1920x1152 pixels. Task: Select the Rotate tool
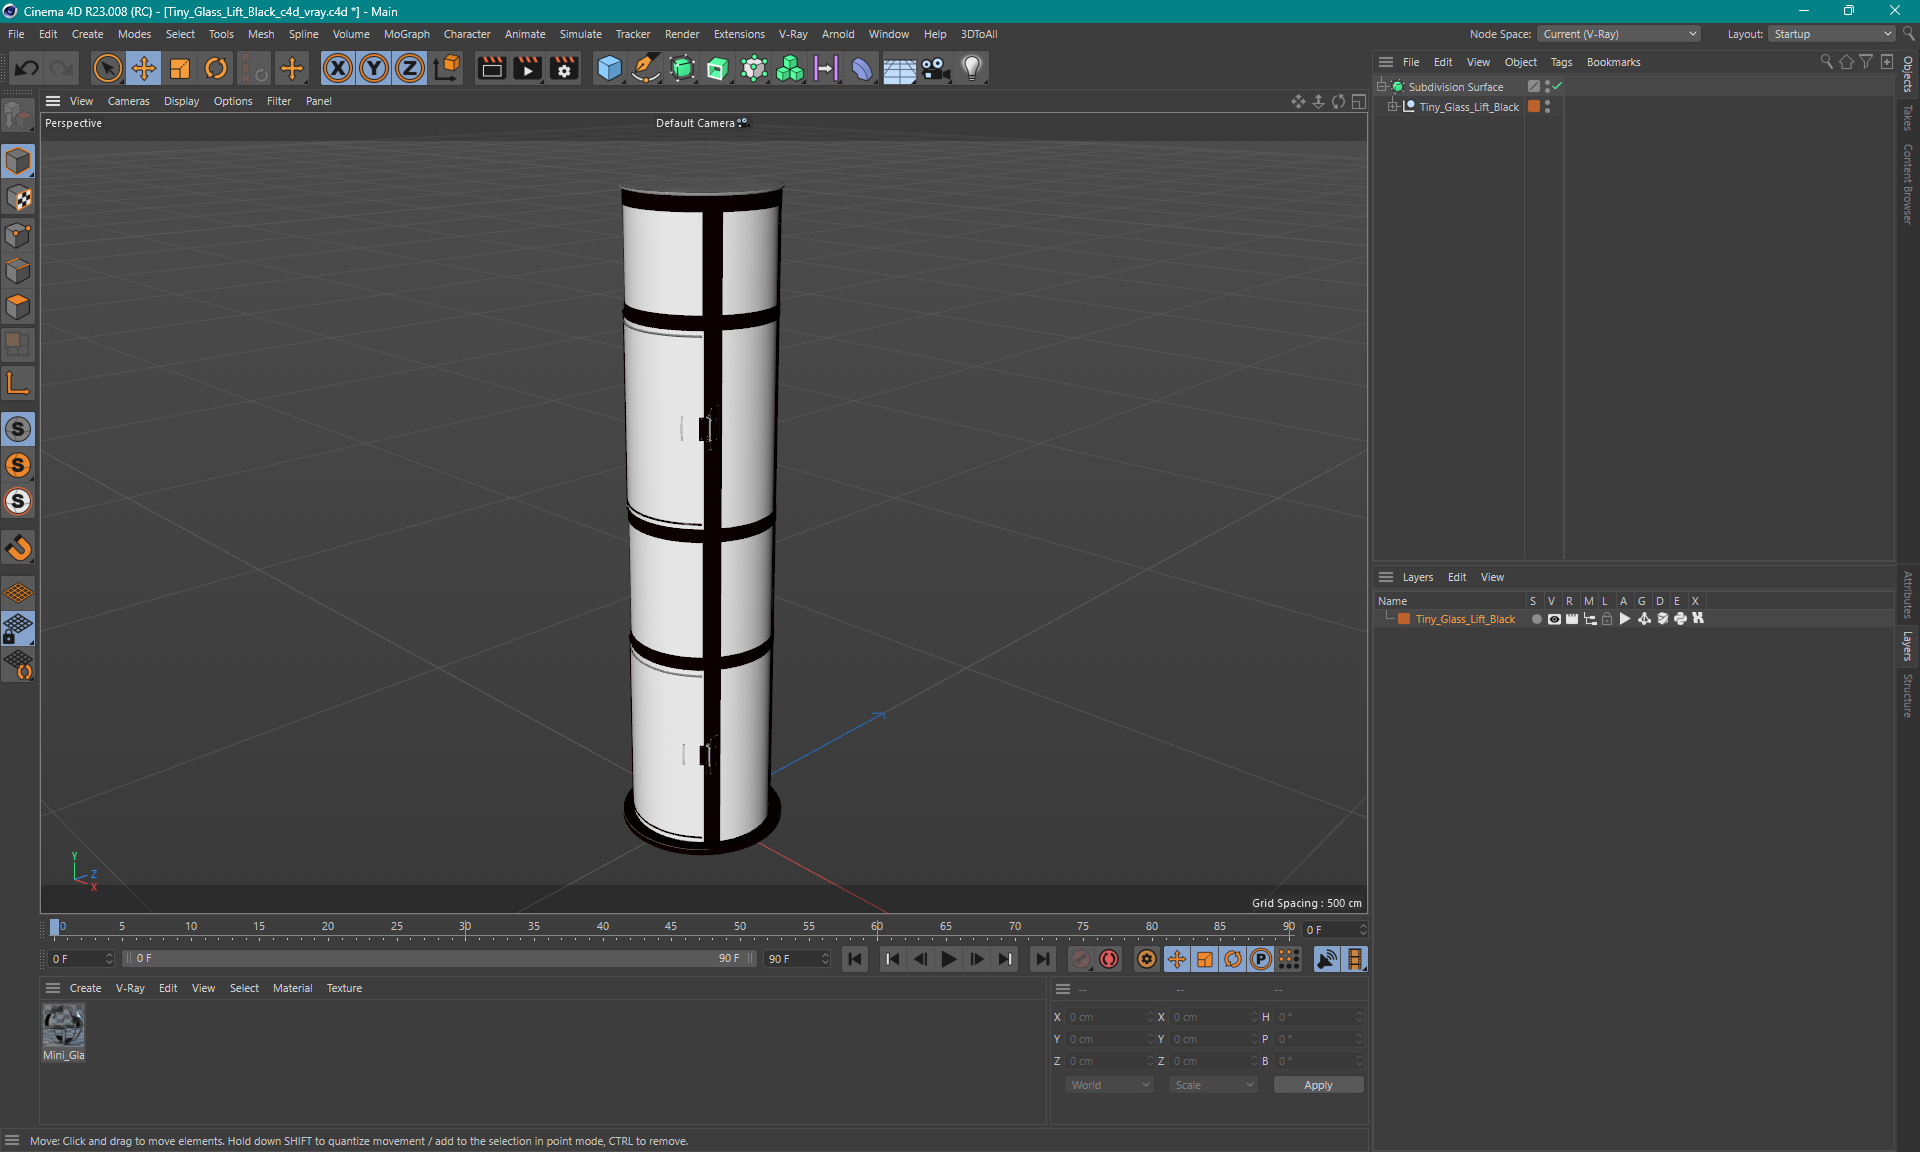tap(216, 68)
